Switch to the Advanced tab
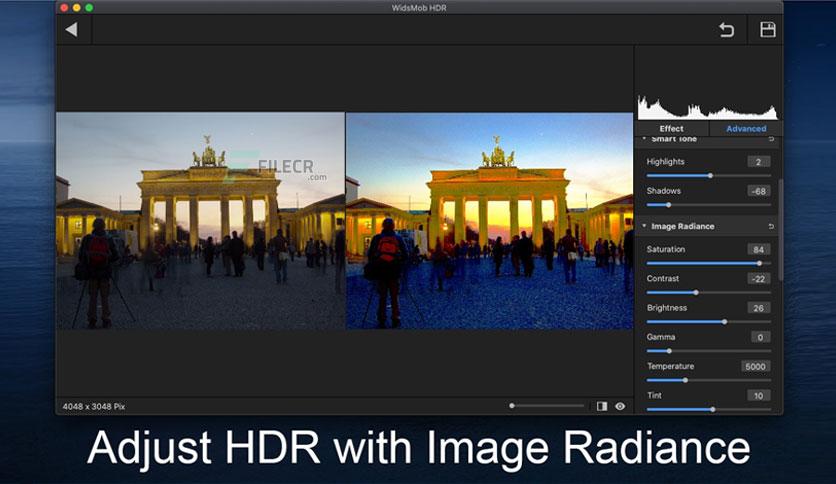Viewport: 836px width, 484px height. [746, 128]
